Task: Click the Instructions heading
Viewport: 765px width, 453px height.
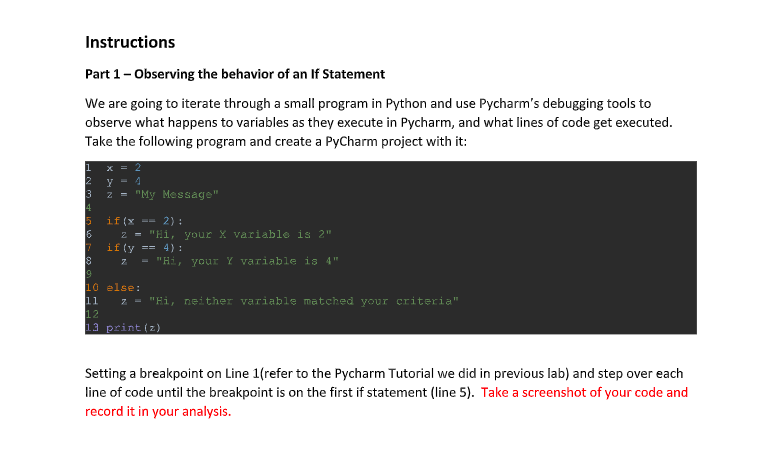Action: coord(130,42)
